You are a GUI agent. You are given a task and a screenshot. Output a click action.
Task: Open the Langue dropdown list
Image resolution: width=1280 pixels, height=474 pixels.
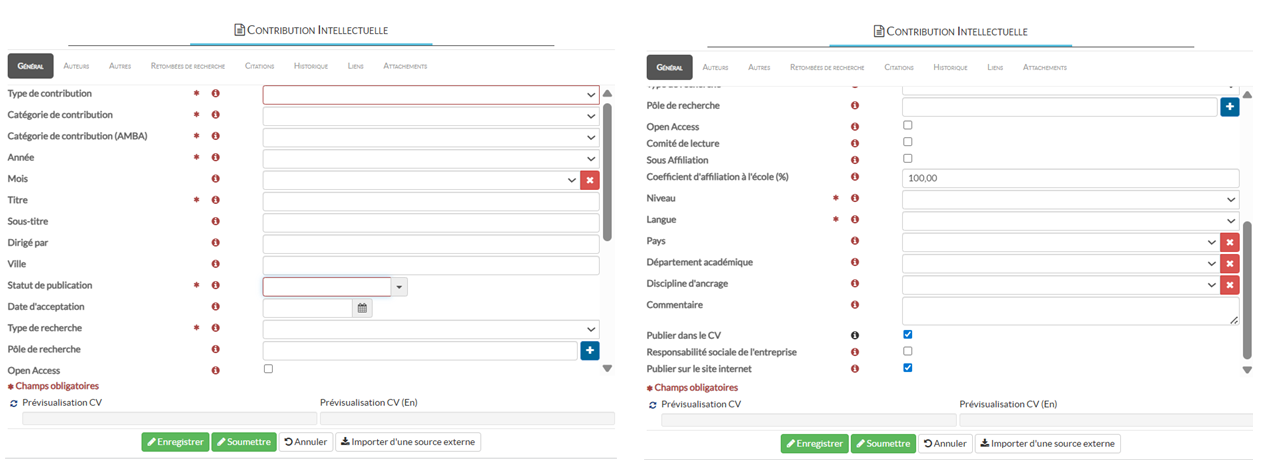point(1070,221)
